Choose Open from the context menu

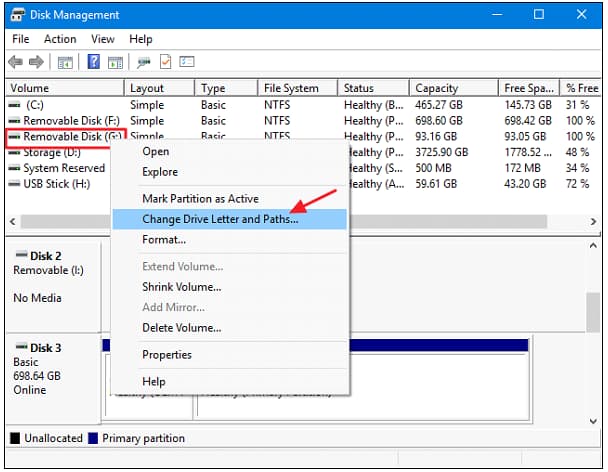[230, 152]
